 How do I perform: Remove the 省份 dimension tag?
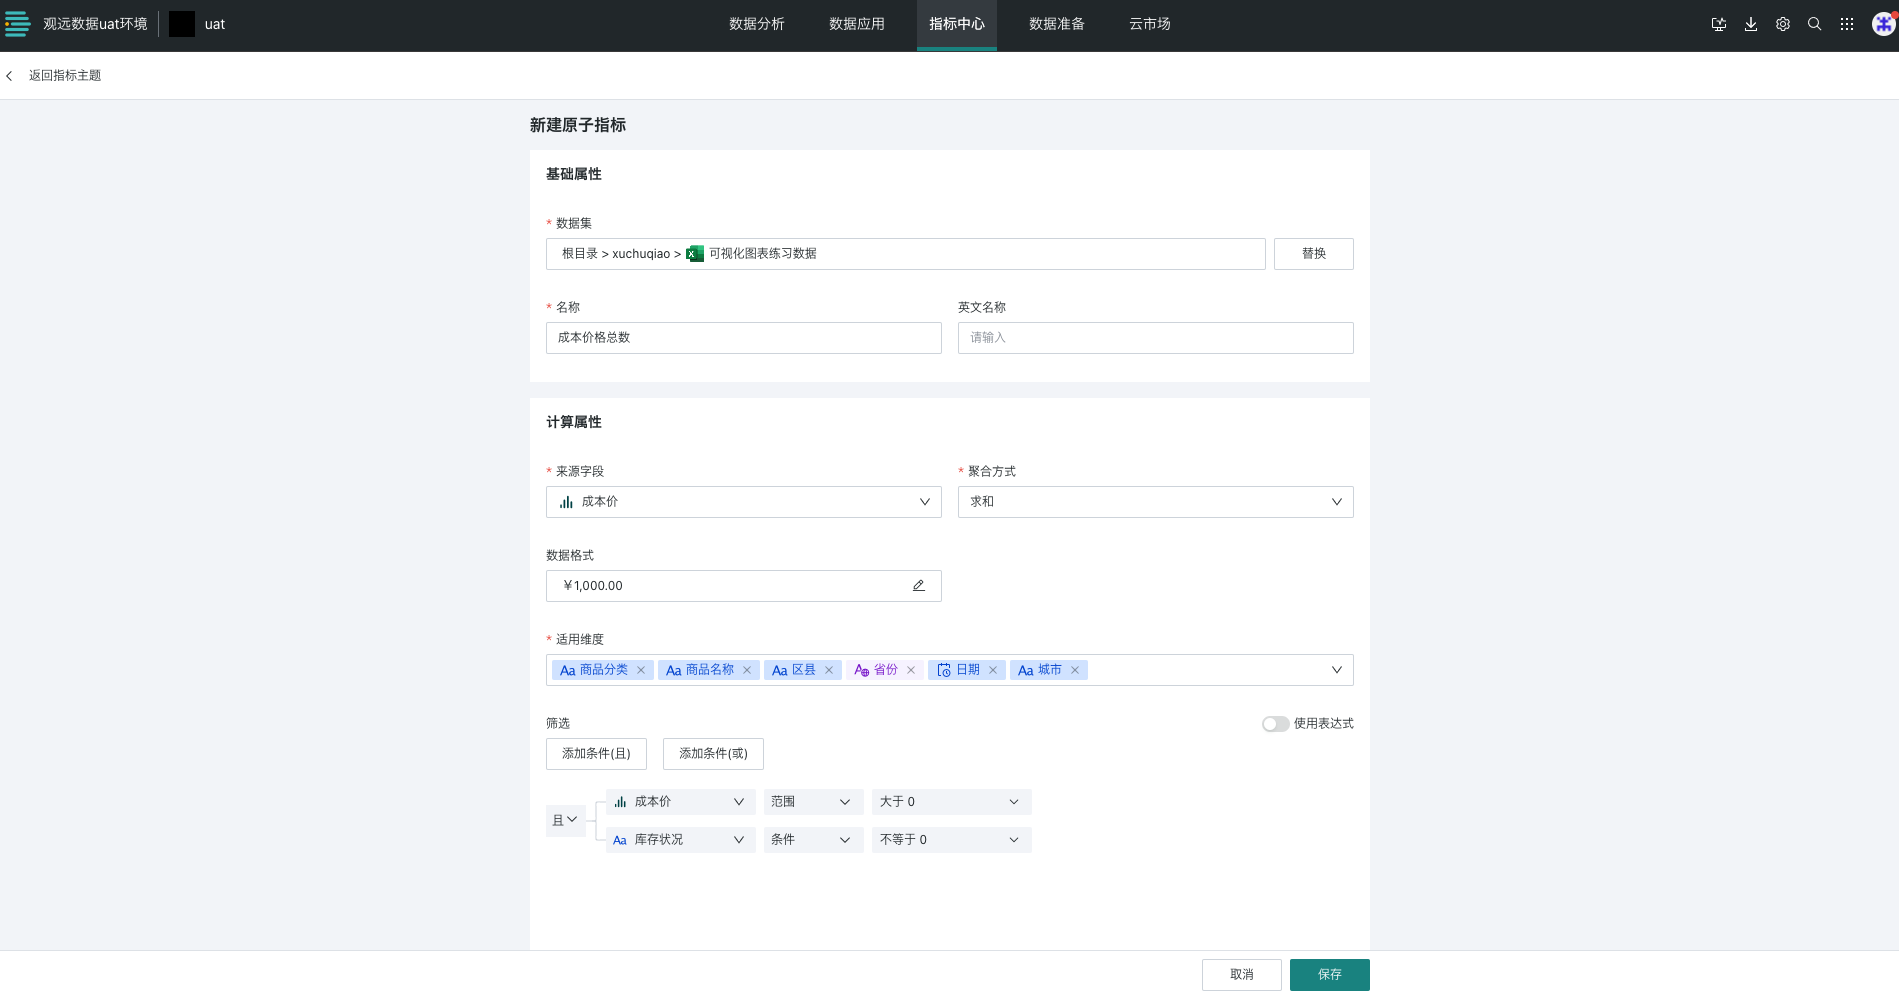coord(910,670)
